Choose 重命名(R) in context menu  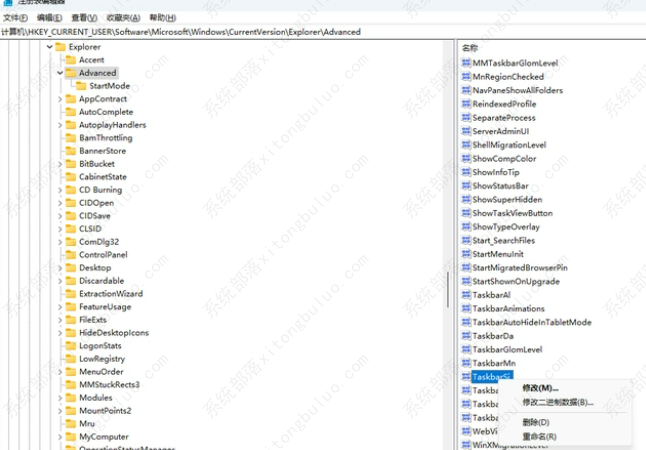pyautogui.click(x=539, y=436)
